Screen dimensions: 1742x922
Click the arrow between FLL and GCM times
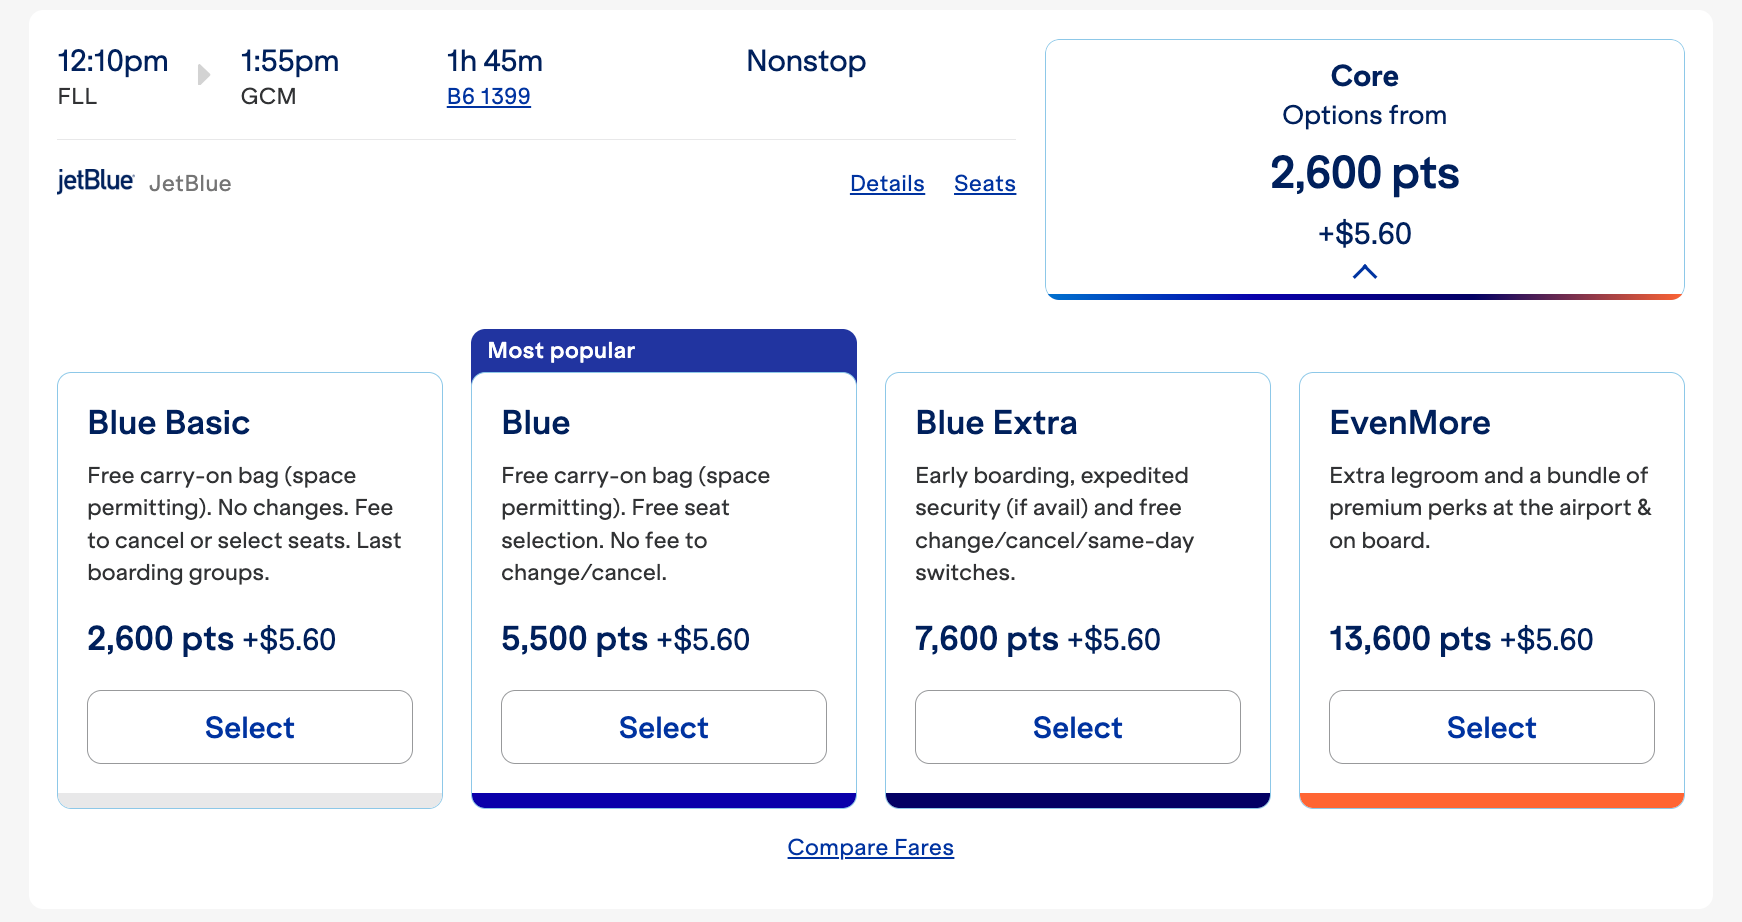click(204, 73)
